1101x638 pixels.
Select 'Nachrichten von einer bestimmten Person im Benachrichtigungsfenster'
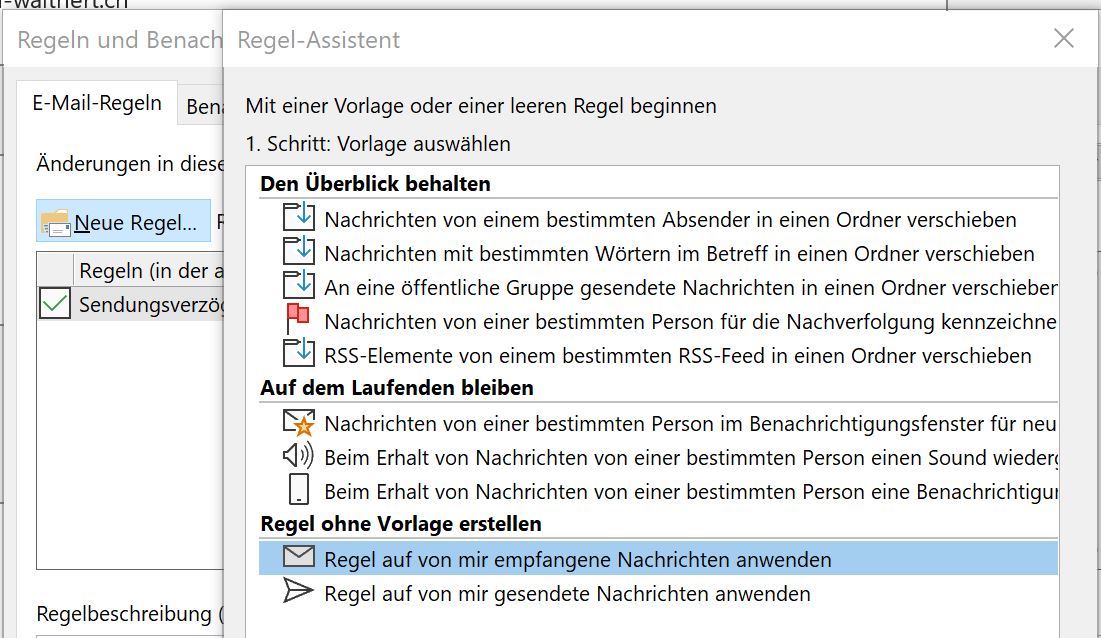pyautogui.click(x=658, y=424)
